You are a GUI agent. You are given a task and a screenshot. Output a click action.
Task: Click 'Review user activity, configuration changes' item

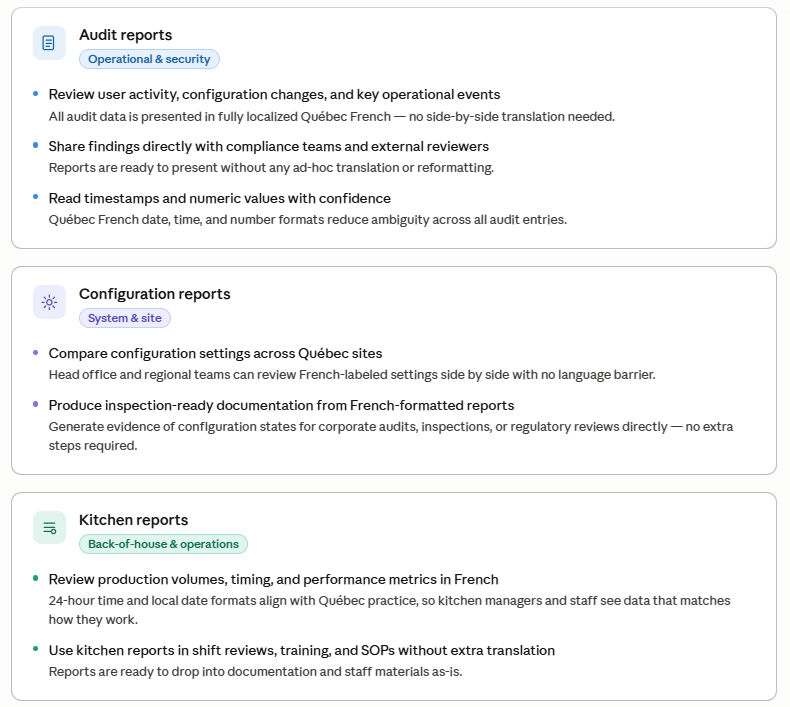click(274, 94)
